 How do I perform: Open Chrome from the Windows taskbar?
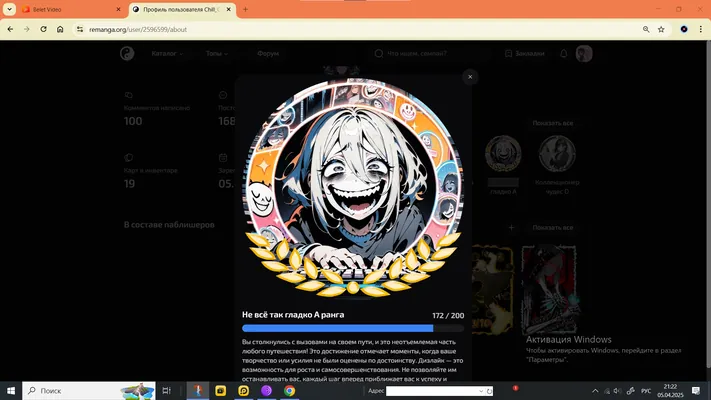(x=289, y=390)
